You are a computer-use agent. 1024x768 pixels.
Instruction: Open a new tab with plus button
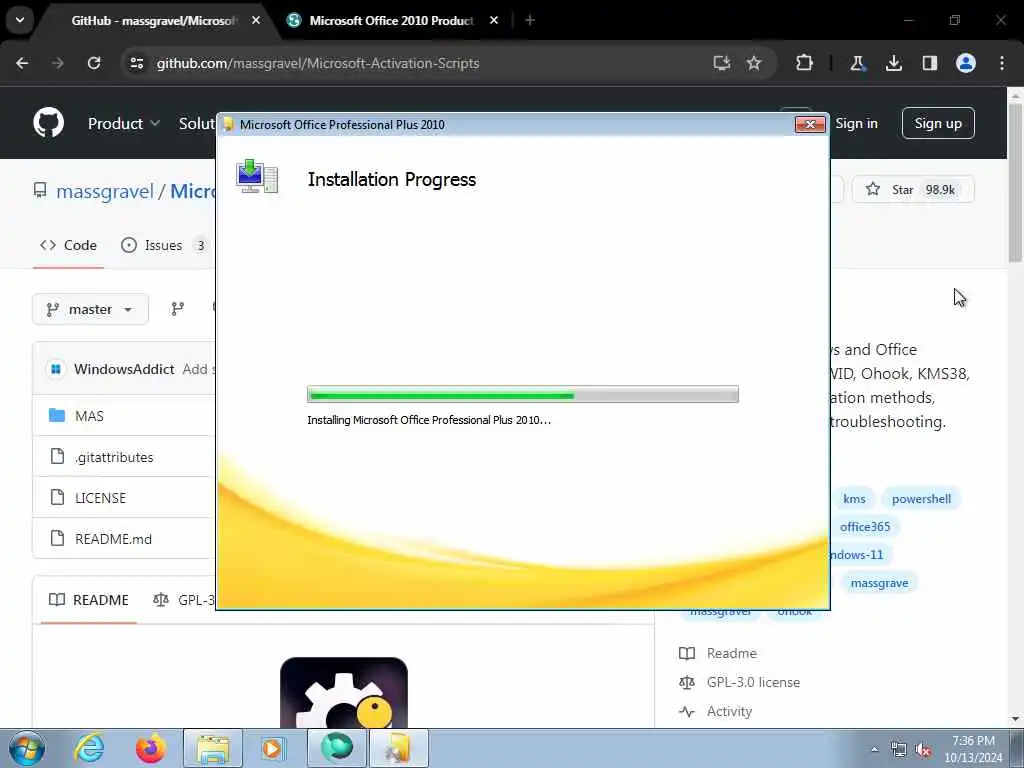(x=530, y=20)
